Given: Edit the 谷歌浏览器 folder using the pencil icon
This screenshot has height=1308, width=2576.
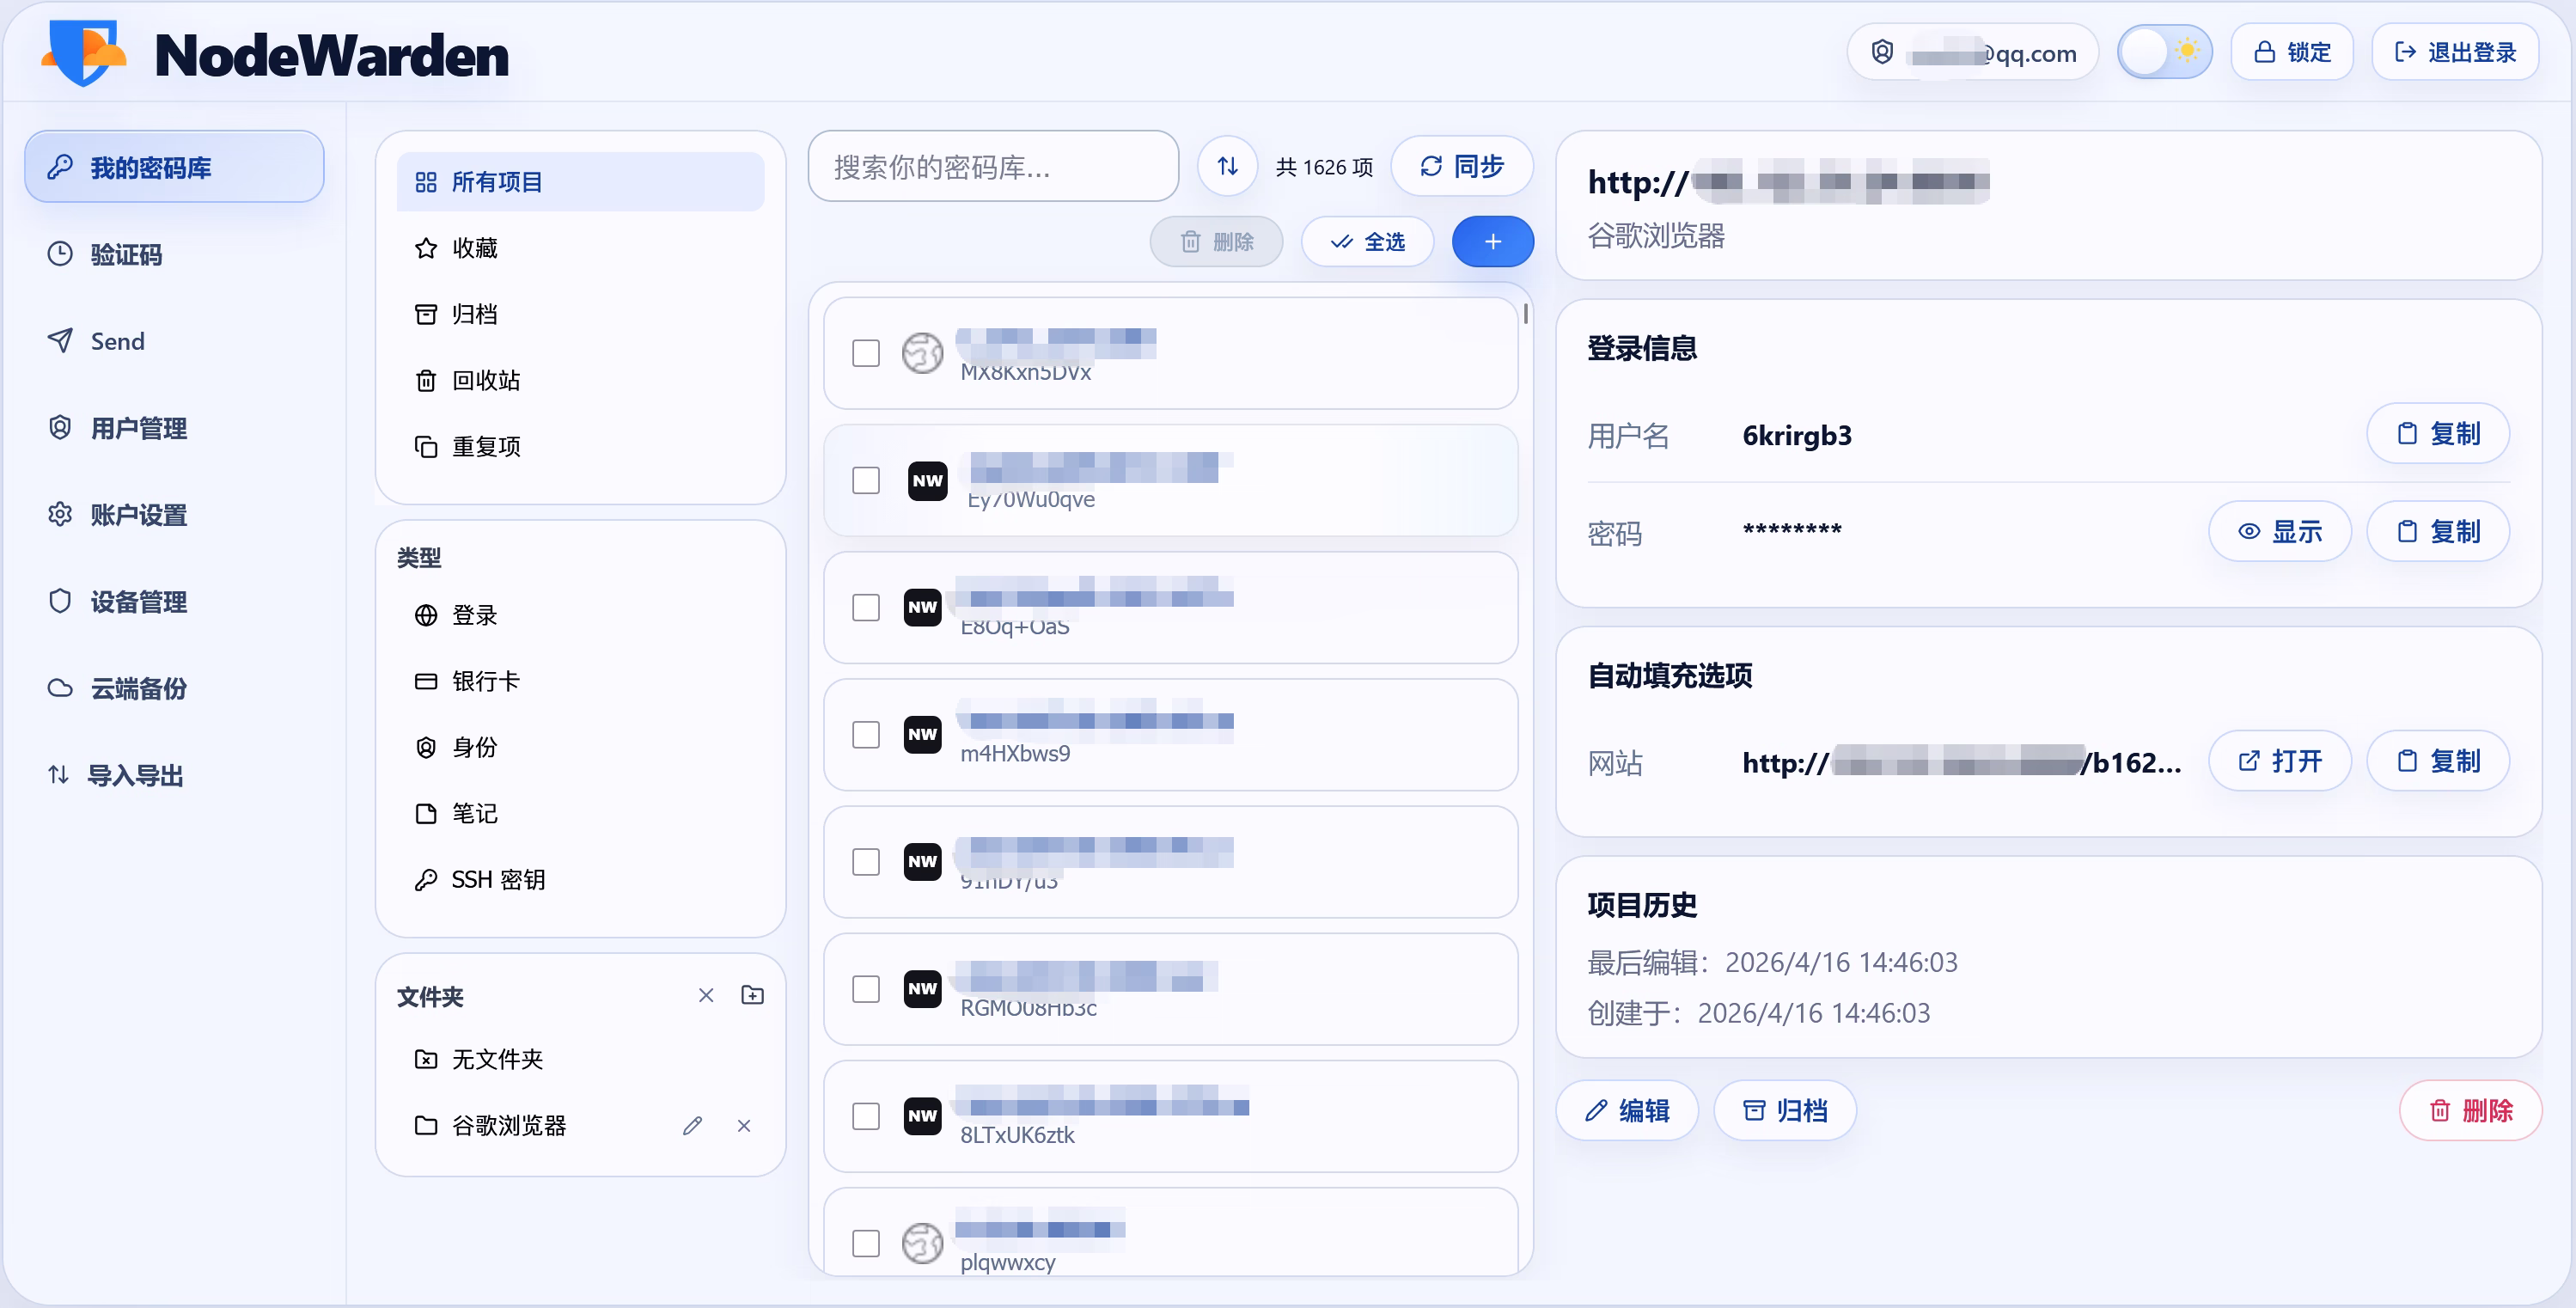Looking at the screenshot, I should point(692,1125).
